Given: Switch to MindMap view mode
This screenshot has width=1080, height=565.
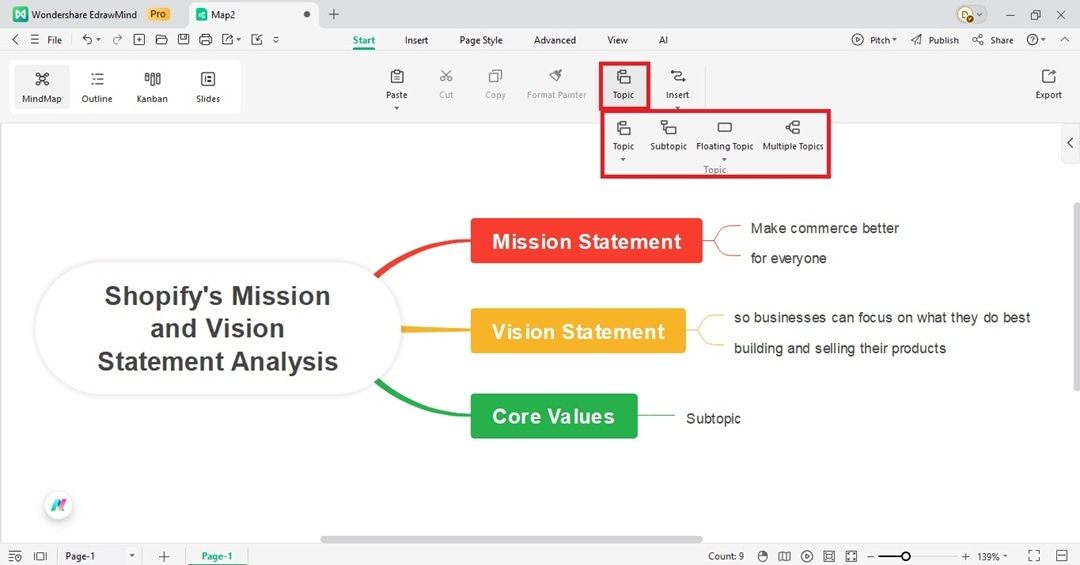Looking at the screenshot, I should [x=42, y=87].
